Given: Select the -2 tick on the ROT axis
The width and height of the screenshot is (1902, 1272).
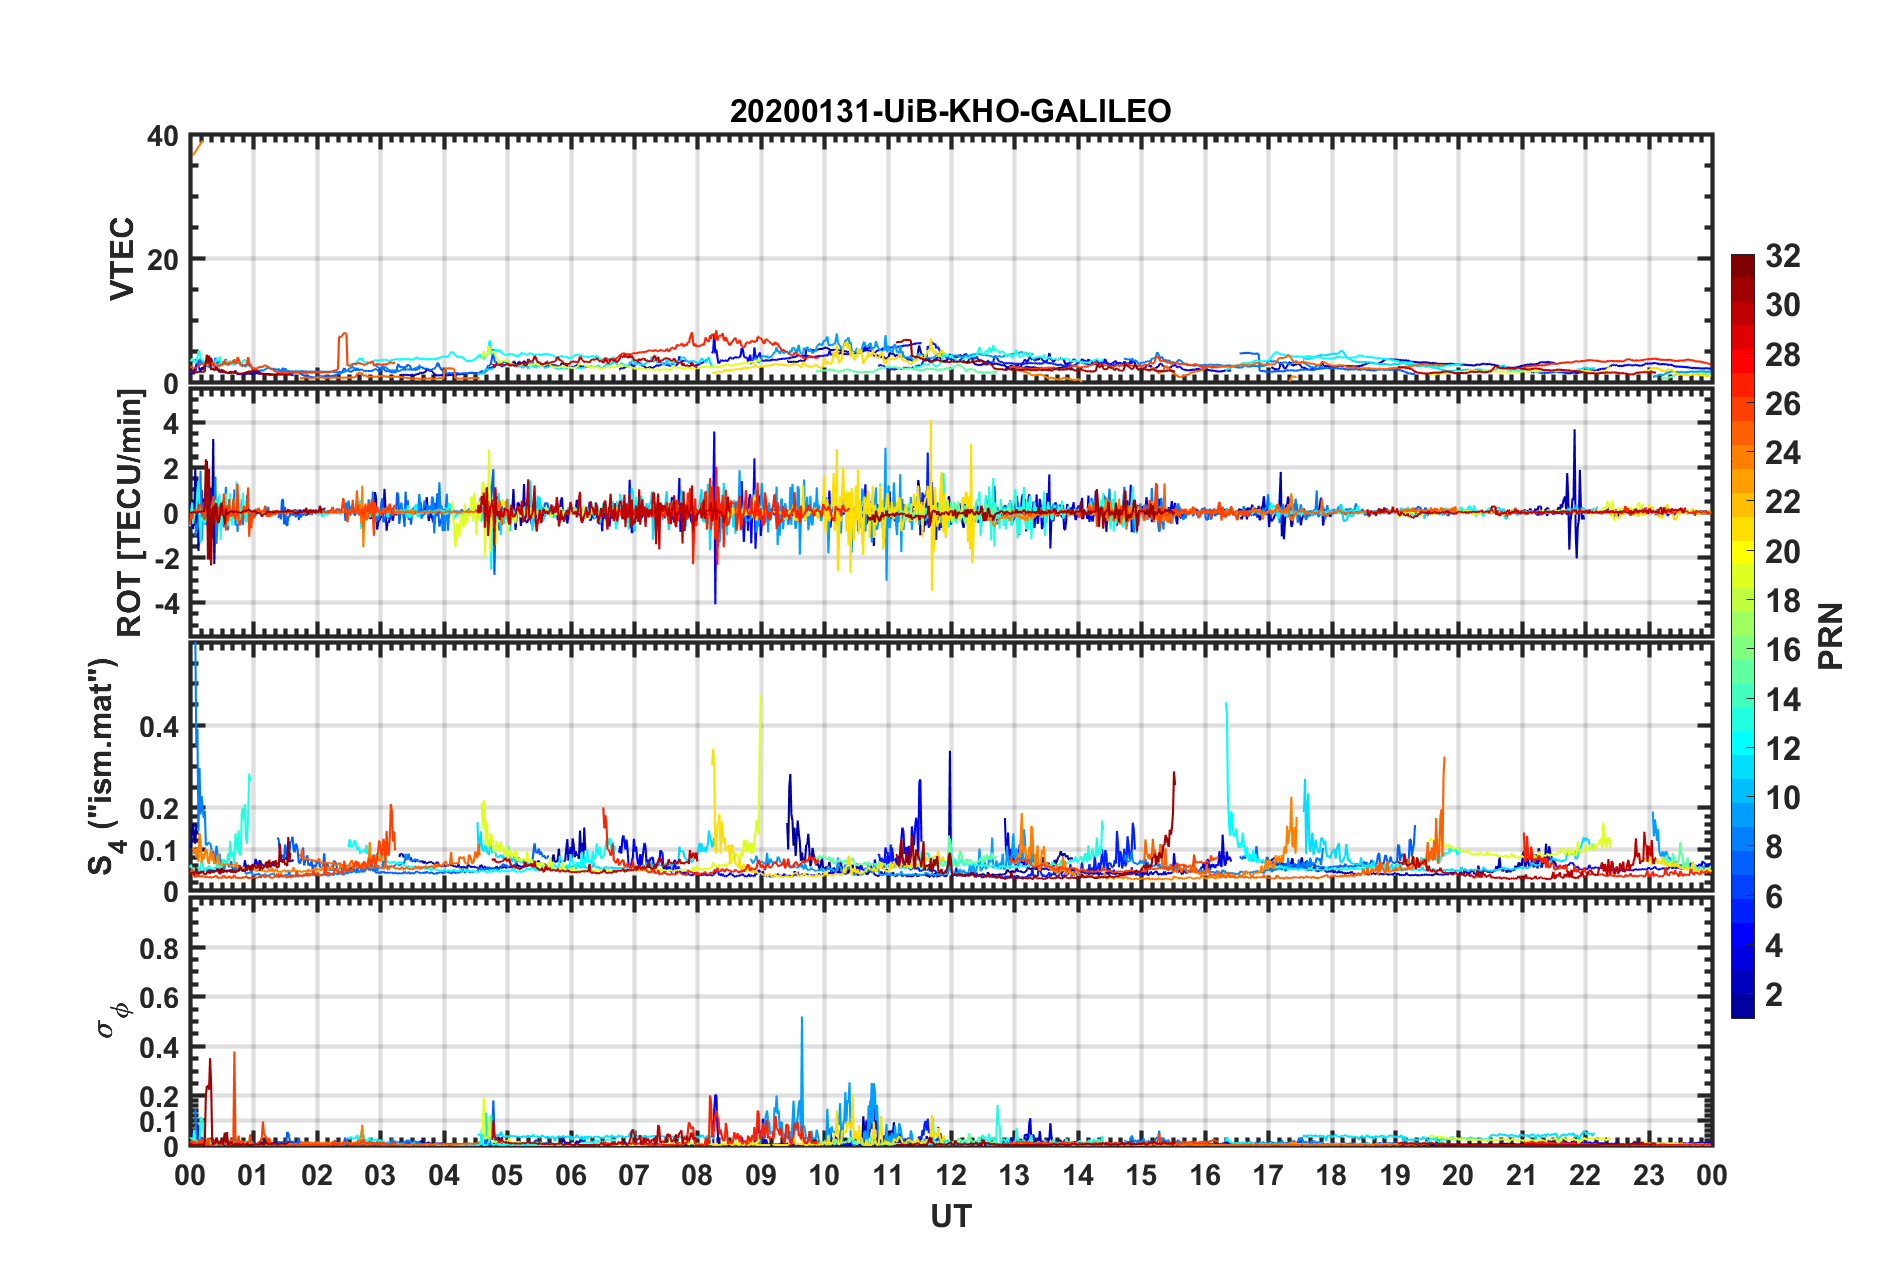Looking at the screenshot, I should 166,559.
